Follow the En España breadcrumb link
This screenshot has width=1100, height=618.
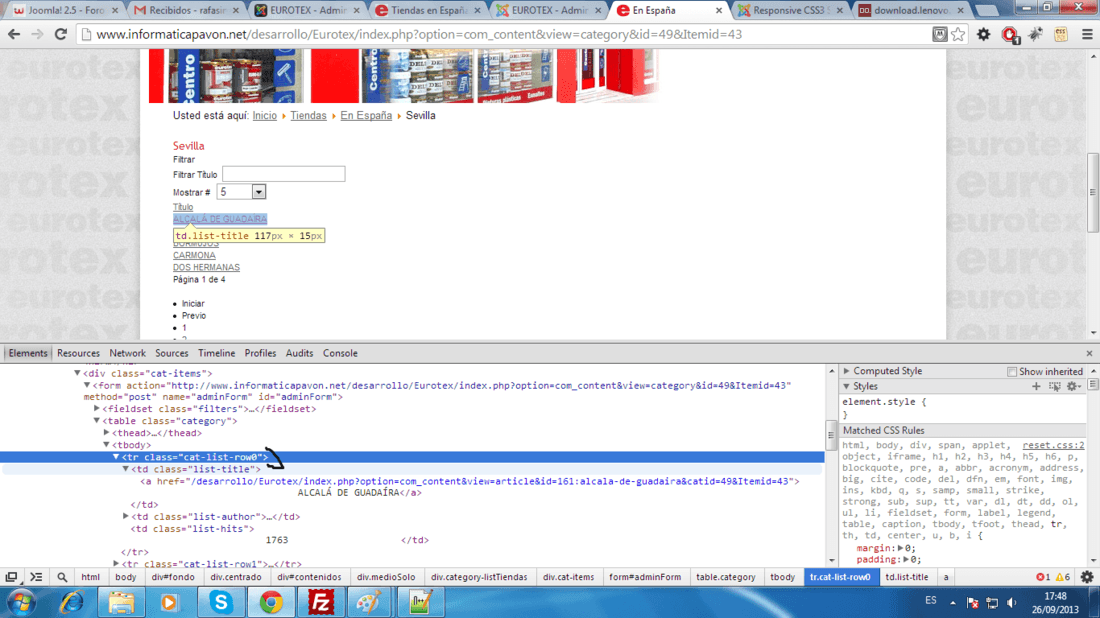[x=366, y=116]
